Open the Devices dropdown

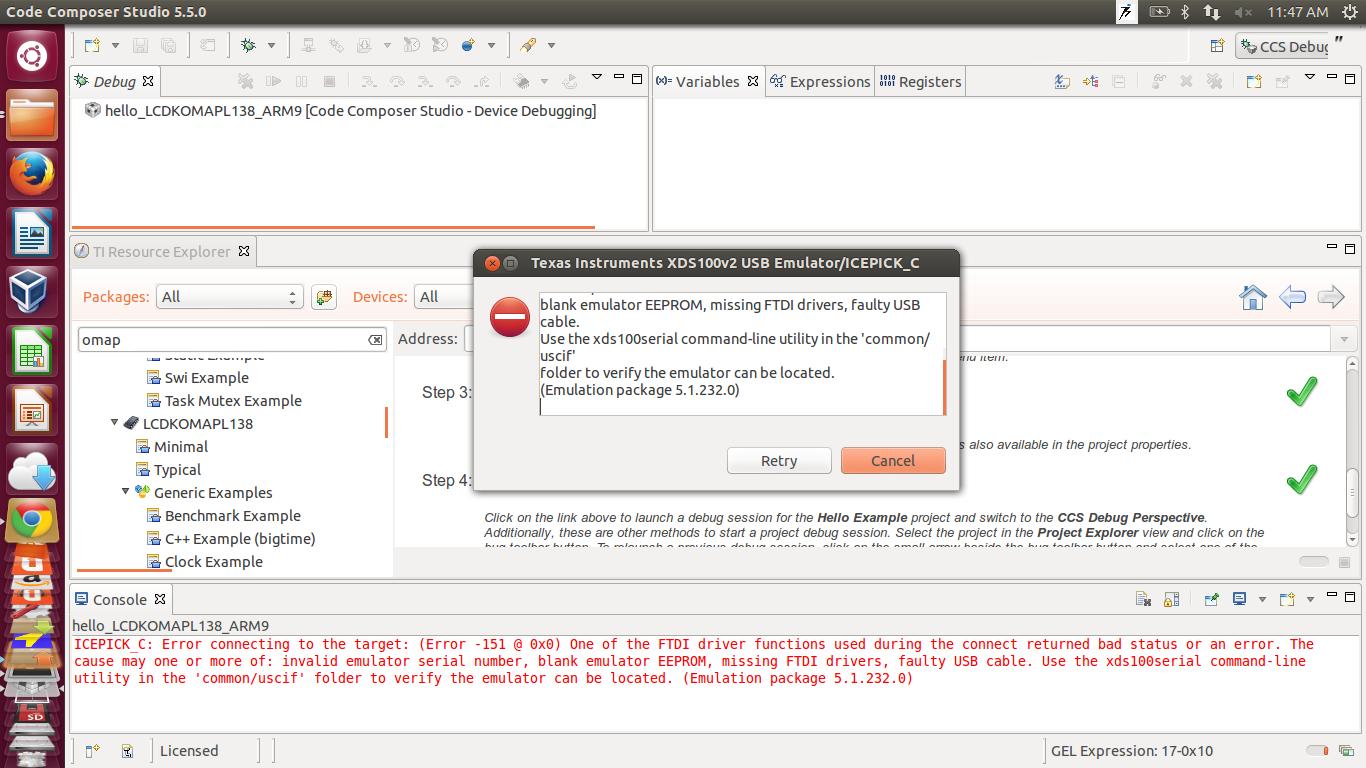(443, 297)
